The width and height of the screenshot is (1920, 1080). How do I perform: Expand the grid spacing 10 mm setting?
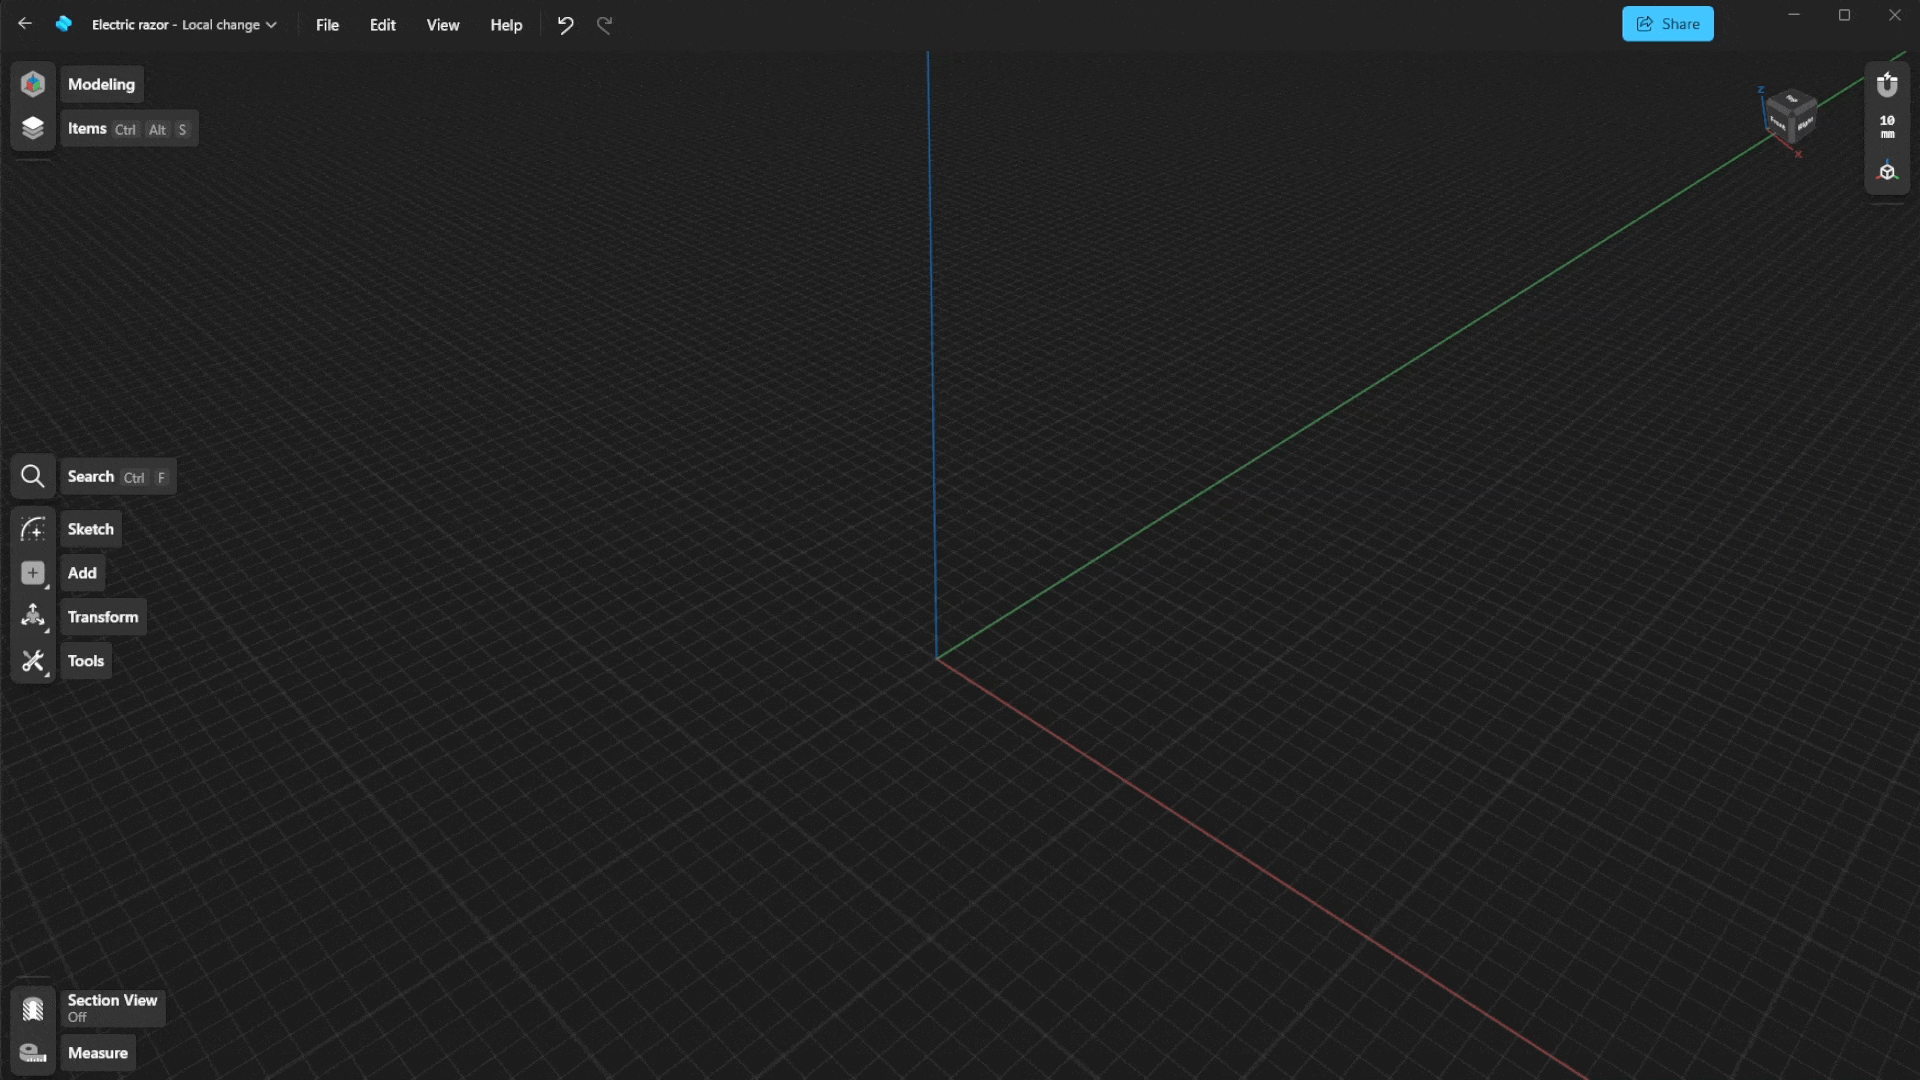[x=1886, y=127]
